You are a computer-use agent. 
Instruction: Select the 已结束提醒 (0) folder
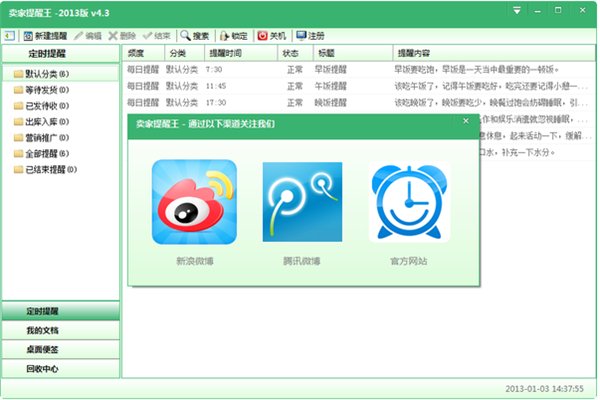[45, 169]
